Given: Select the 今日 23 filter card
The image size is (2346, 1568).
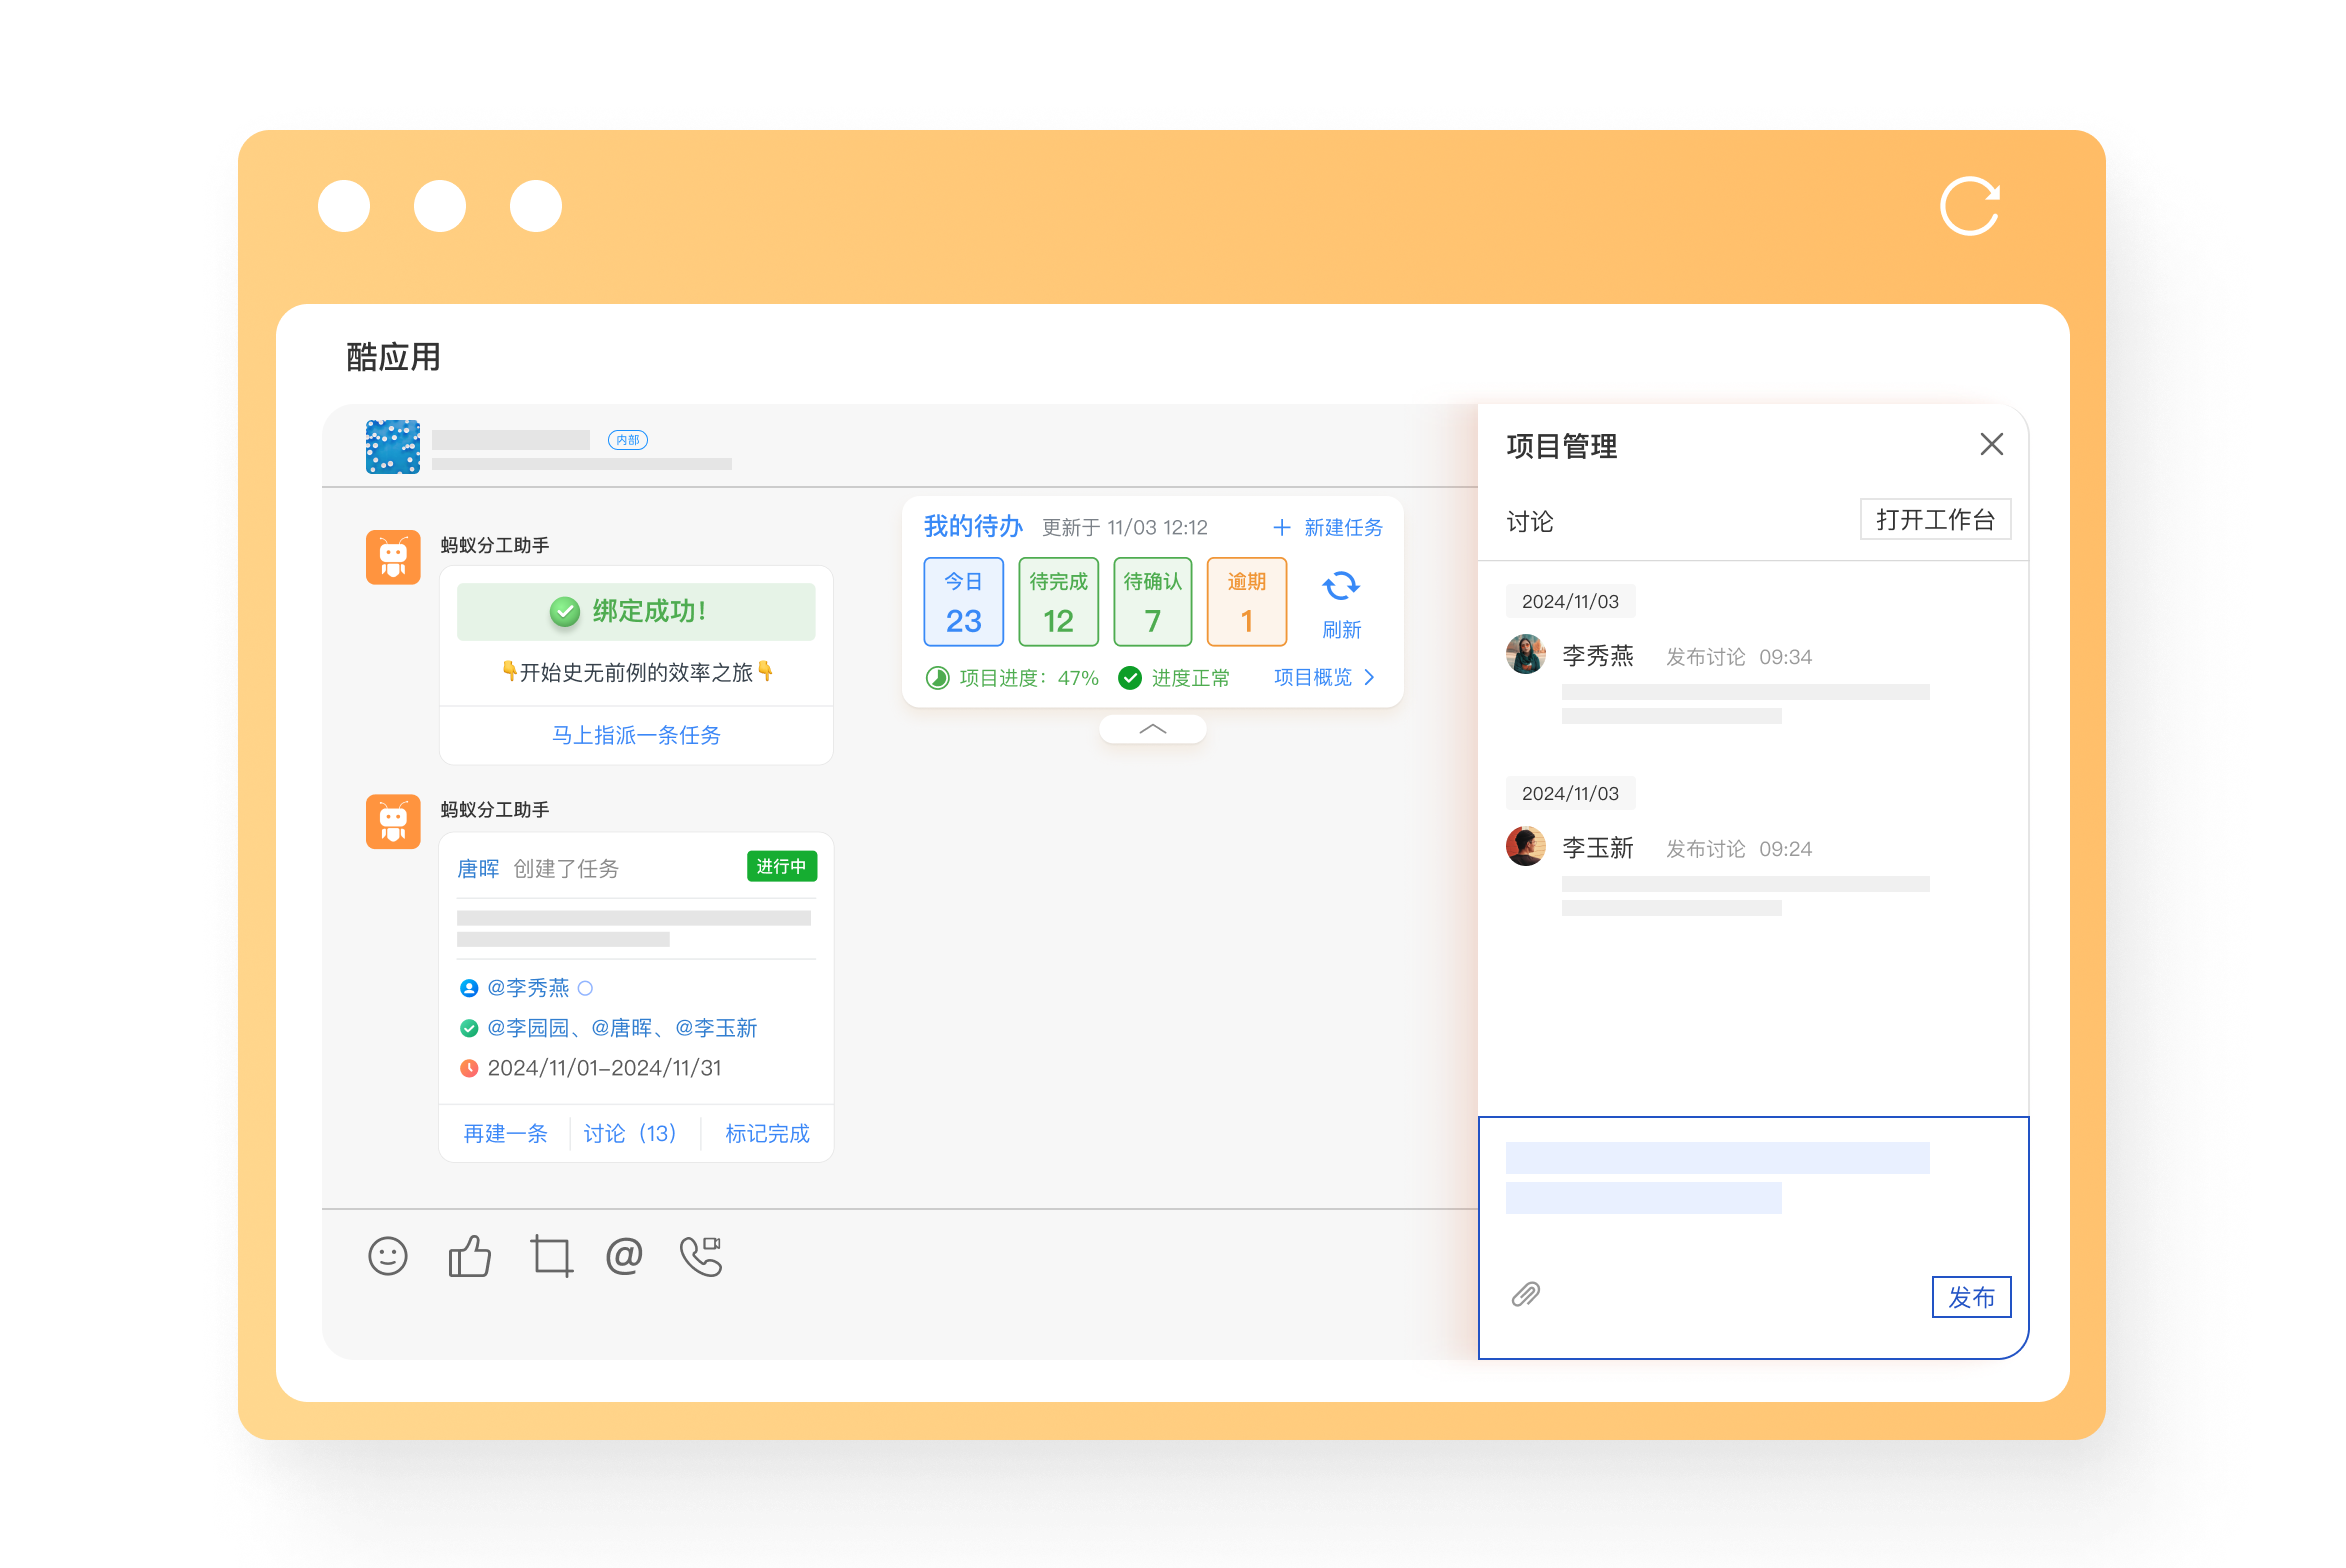Looking at the screenshot, I should tap(963, 602).
